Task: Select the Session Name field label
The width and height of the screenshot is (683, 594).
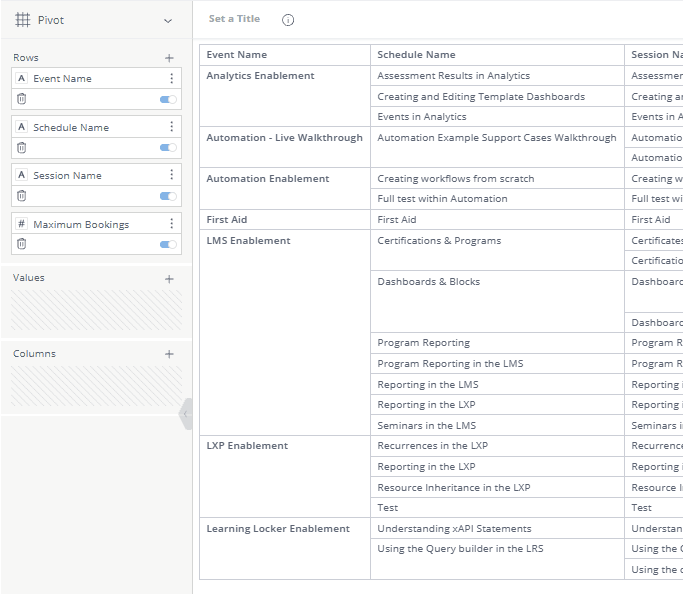Action: pyautogui.click(x=67, y=176)
